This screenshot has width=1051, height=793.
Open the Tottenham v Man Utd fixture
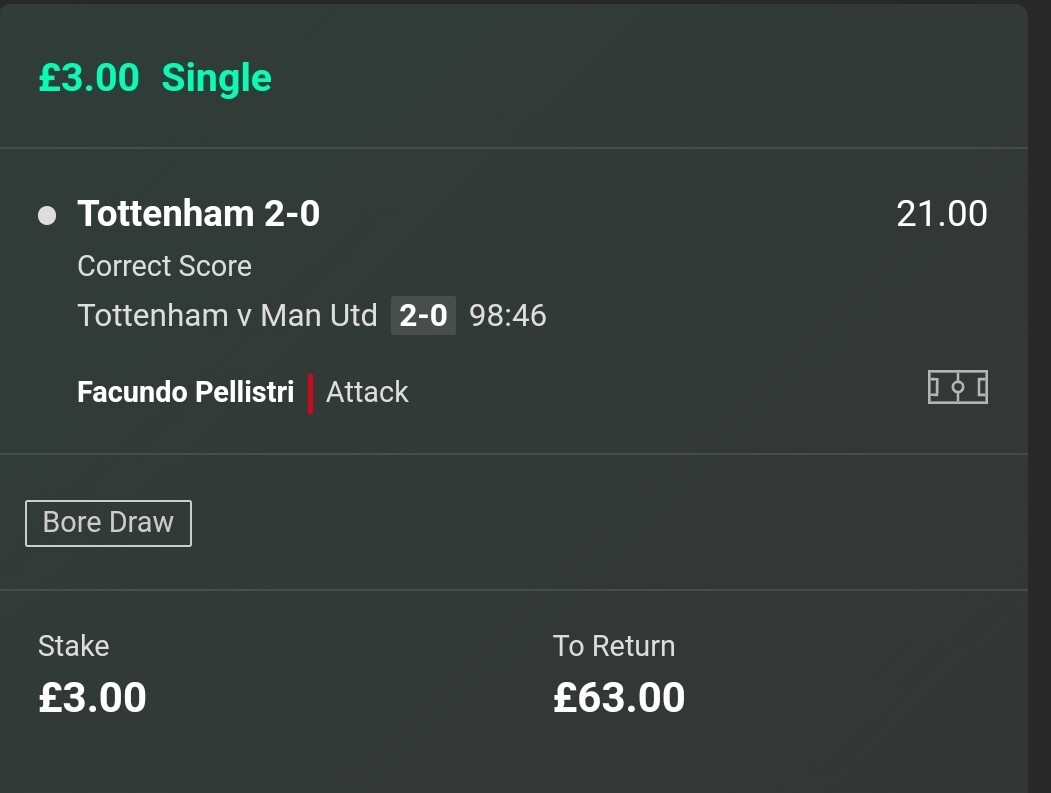tap(227, 316)
